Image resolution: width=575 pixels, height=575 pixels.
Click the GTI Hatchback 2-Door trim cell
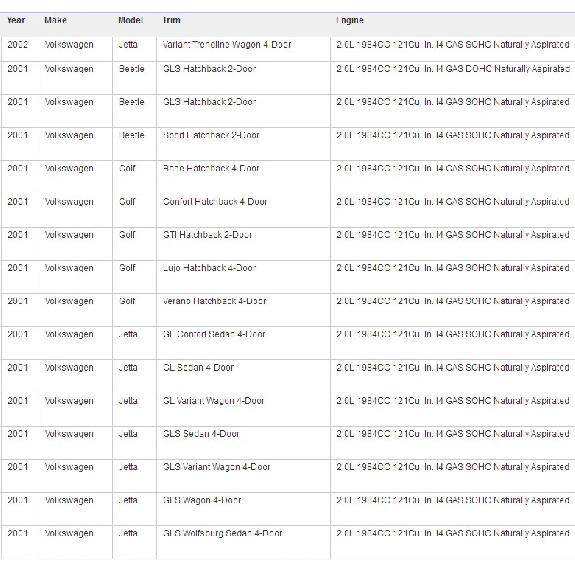tap(208, 235)
